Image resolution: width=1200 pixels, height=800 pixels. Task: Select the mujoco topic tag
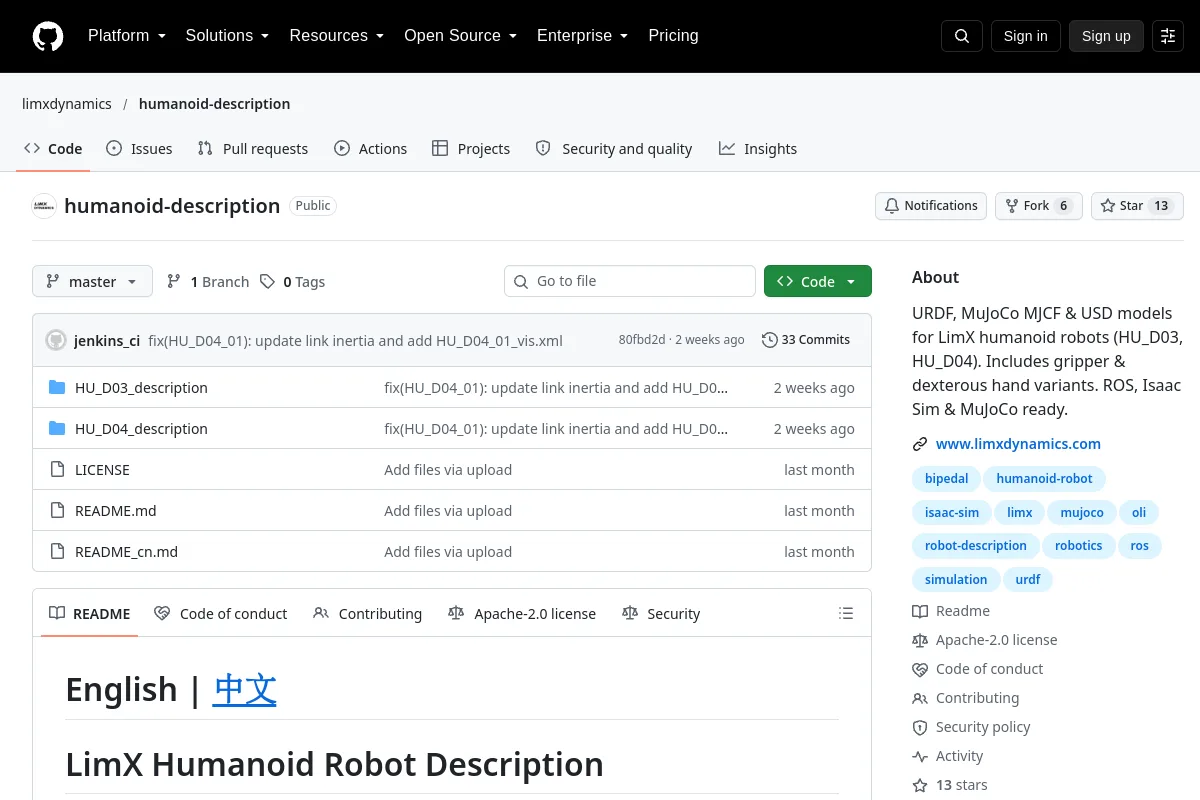[x=1082, y=513]
